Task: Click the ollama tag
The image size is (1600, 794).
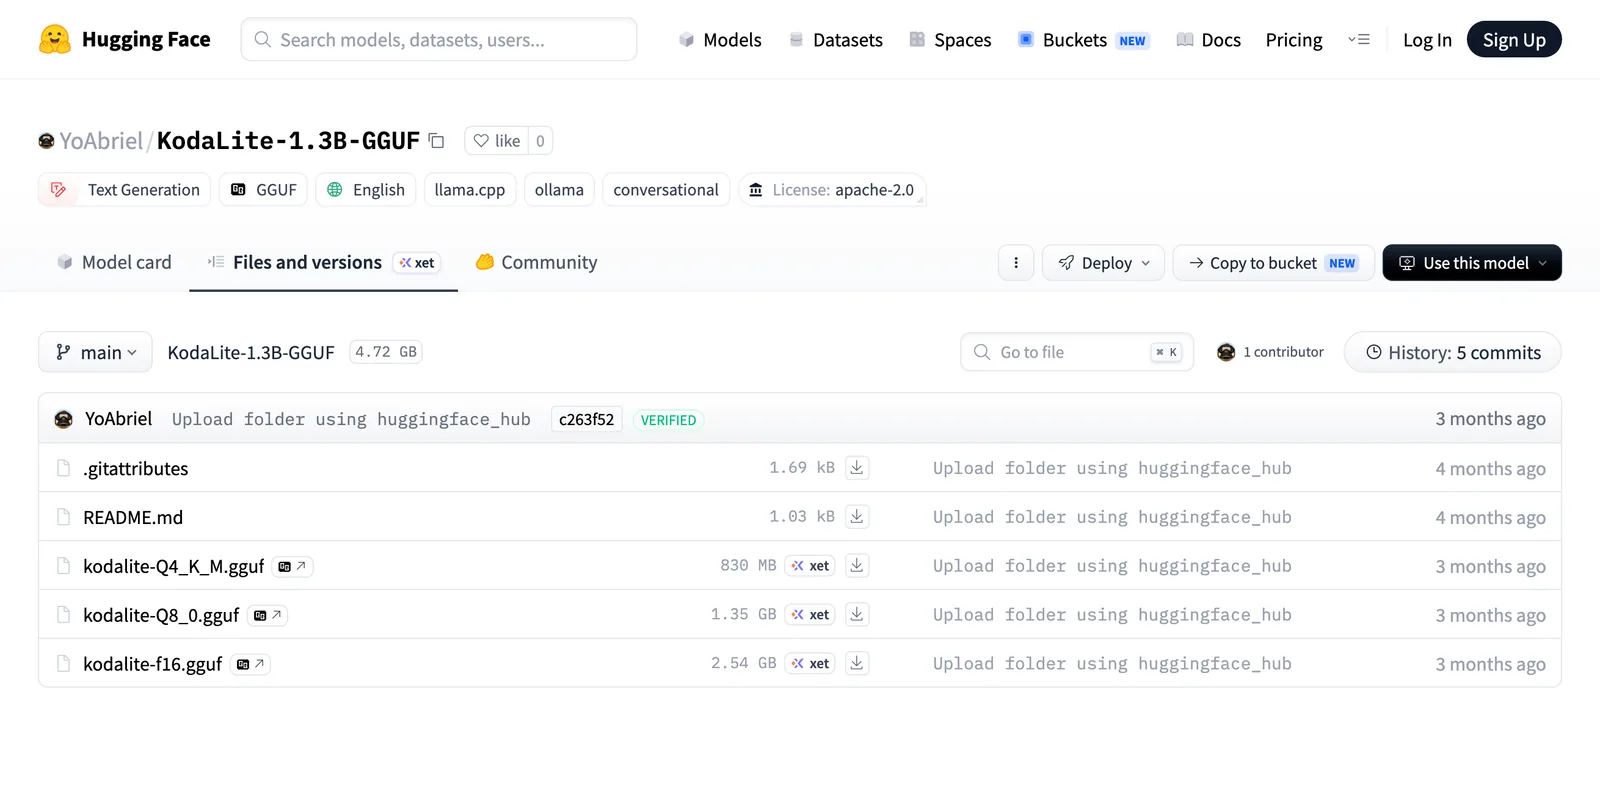Action: pos(559,190)
